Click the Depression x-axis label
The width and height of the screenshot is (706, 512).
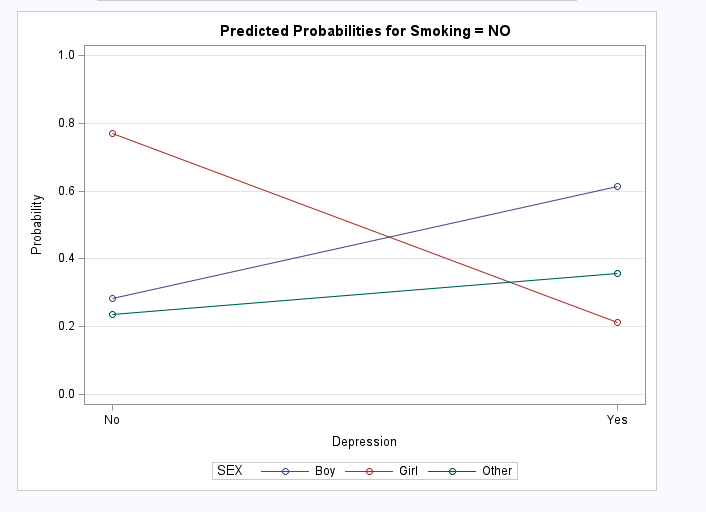(x=364, y=441)
